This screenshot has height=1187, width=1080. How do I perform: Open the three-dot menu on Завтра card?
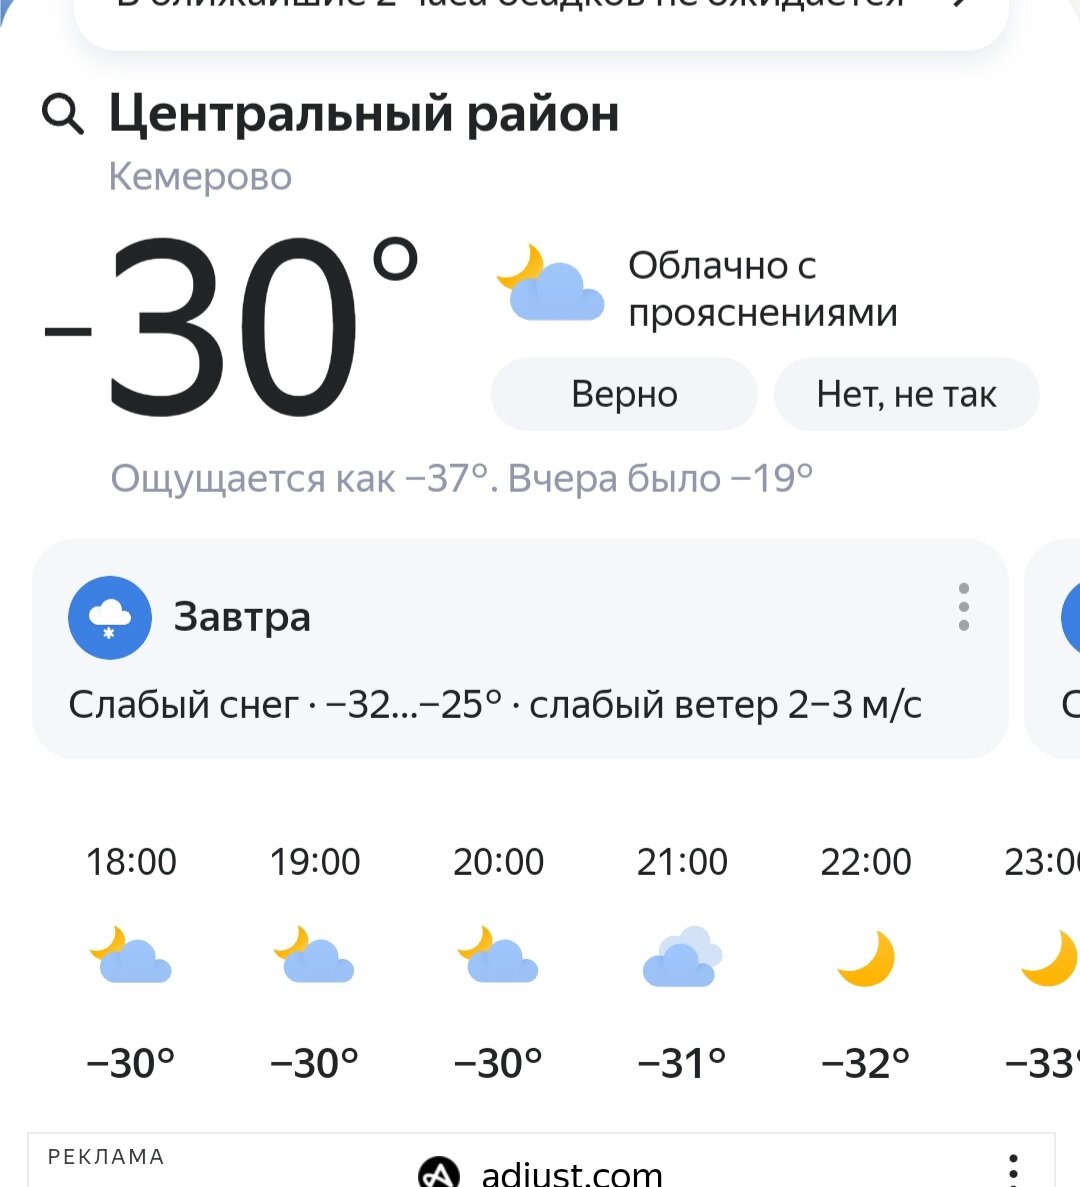pyautogui.click(x=963, y=606)
